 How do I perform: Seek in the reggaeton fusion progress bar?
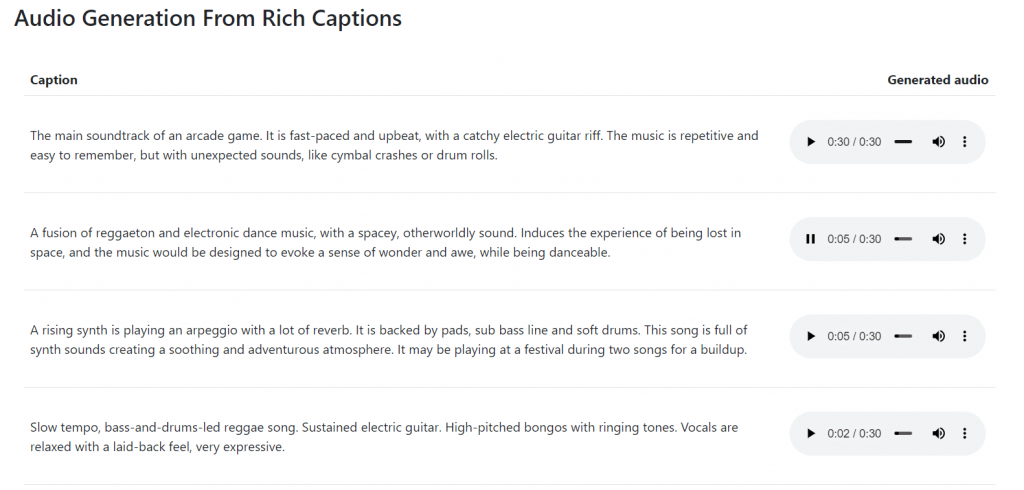tap(903, 239)
